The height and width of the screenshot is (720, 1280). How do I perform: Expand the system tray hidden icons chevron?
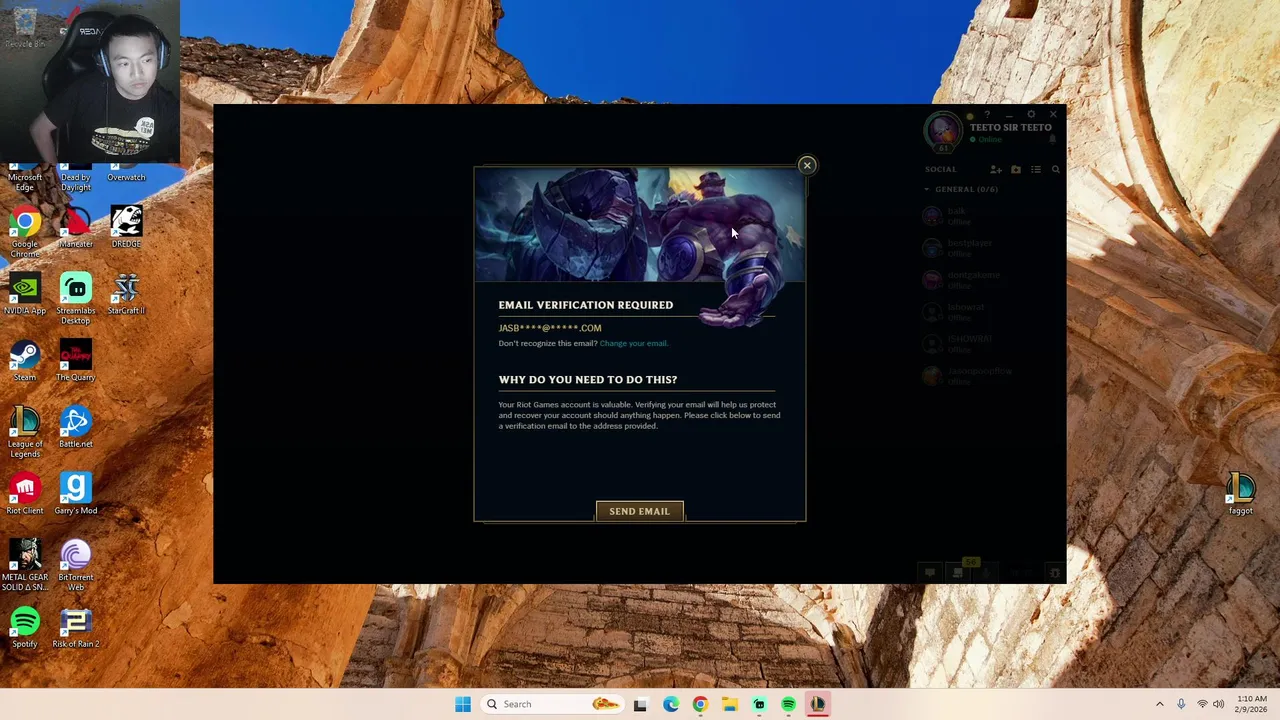(x=1160, y=704)
